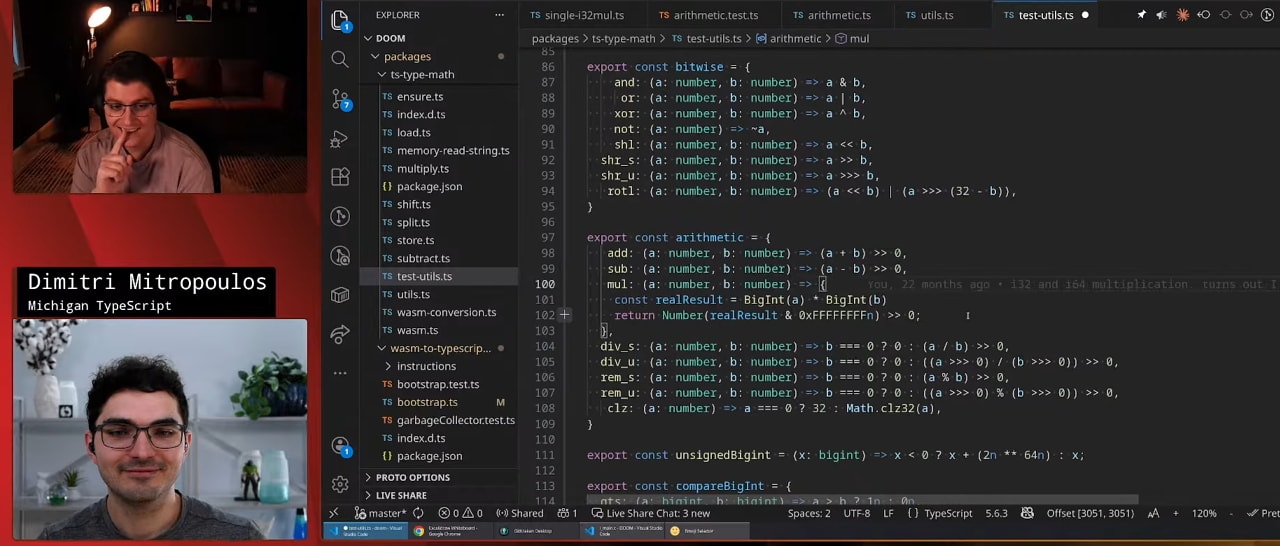Click the font size AA icon in status bar
The height and width of the screenshot is (546, 1280).
pos(1153,513)
